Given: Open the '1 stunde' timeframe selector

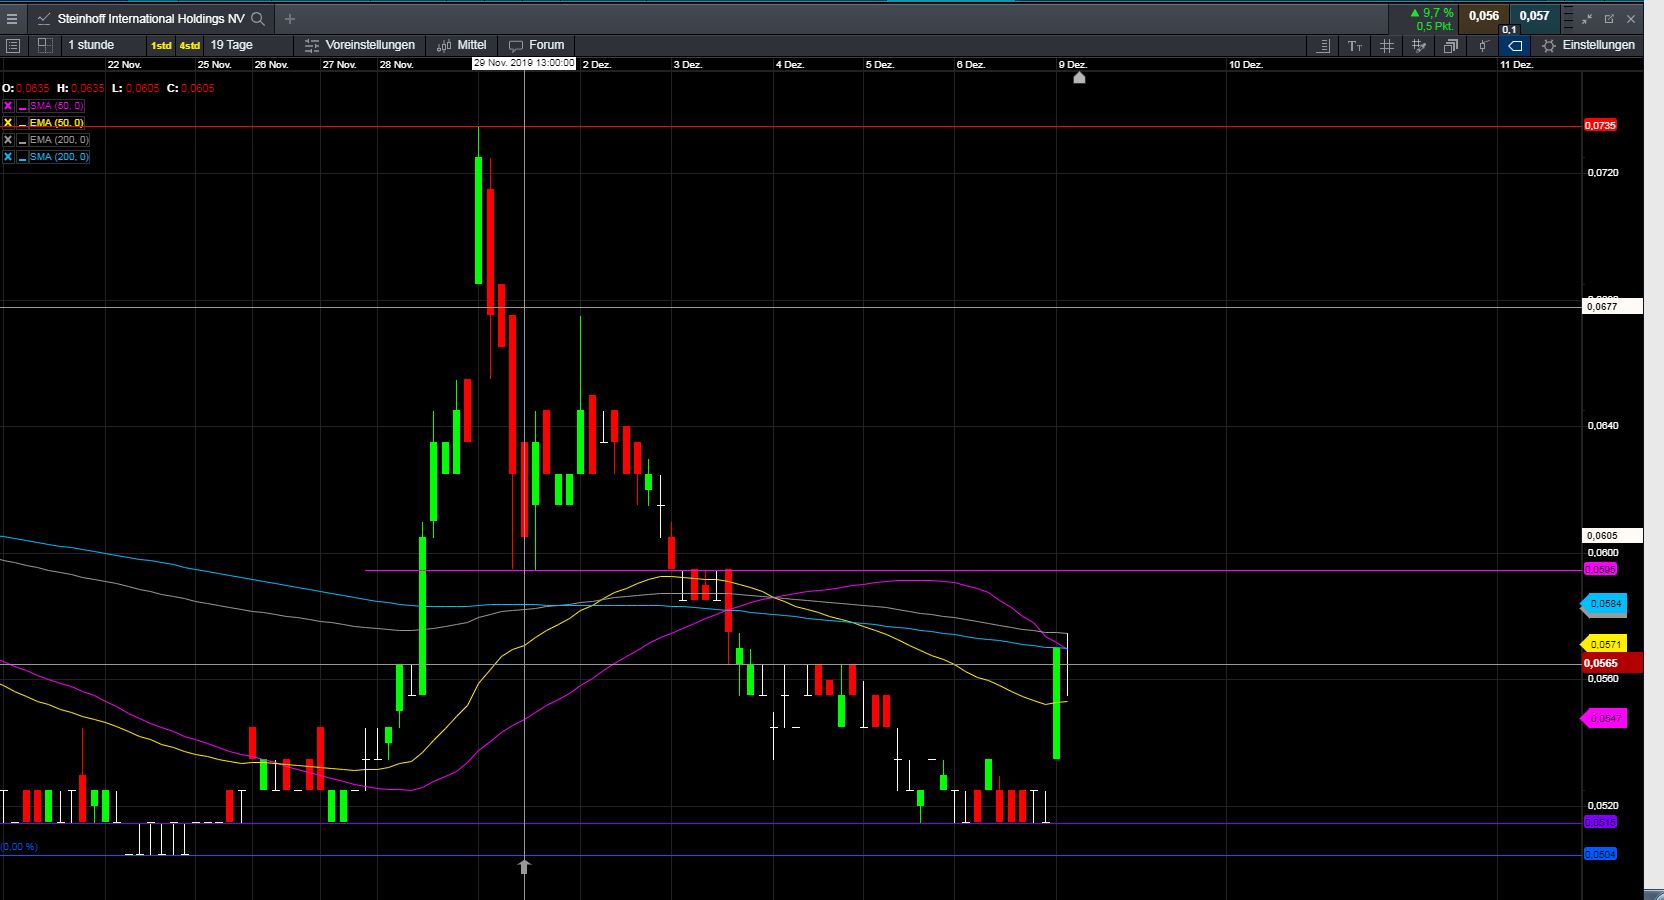Looking at the screenshot, I should pos(93,45).
